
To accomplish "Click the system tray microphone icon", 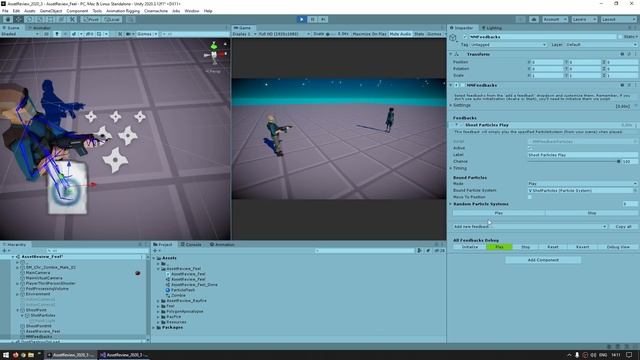I will point(577,355).
